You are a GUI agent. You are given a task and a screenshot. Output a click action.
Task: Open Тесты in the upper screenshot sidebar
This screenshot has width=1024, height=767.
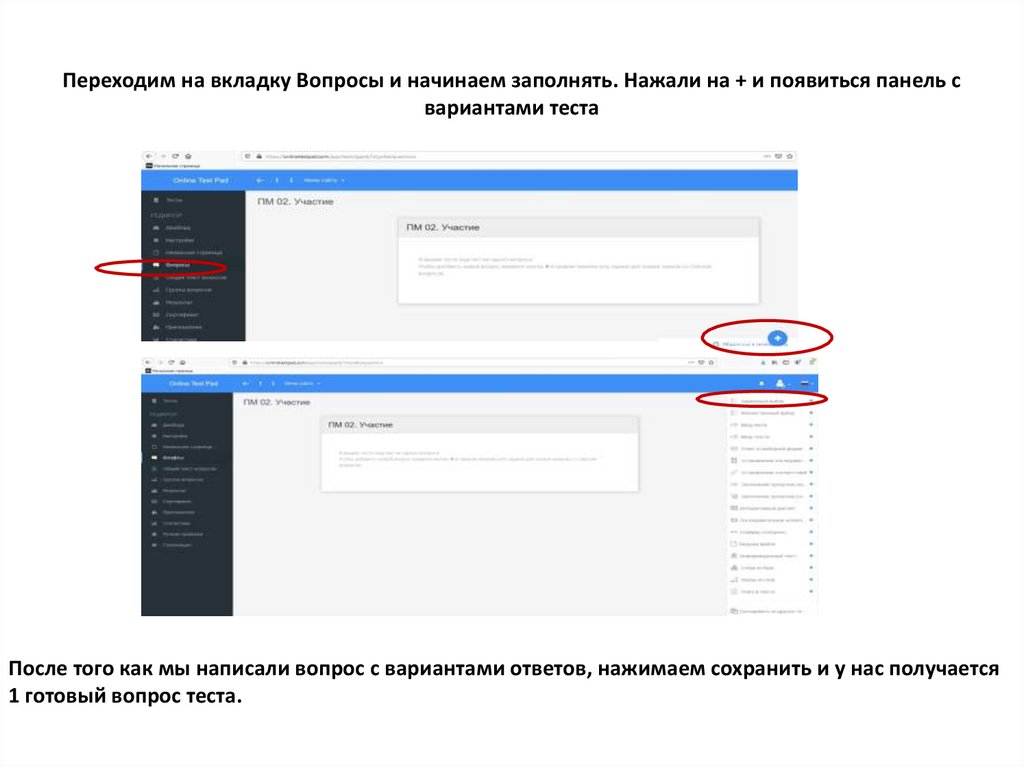[168, 200]
